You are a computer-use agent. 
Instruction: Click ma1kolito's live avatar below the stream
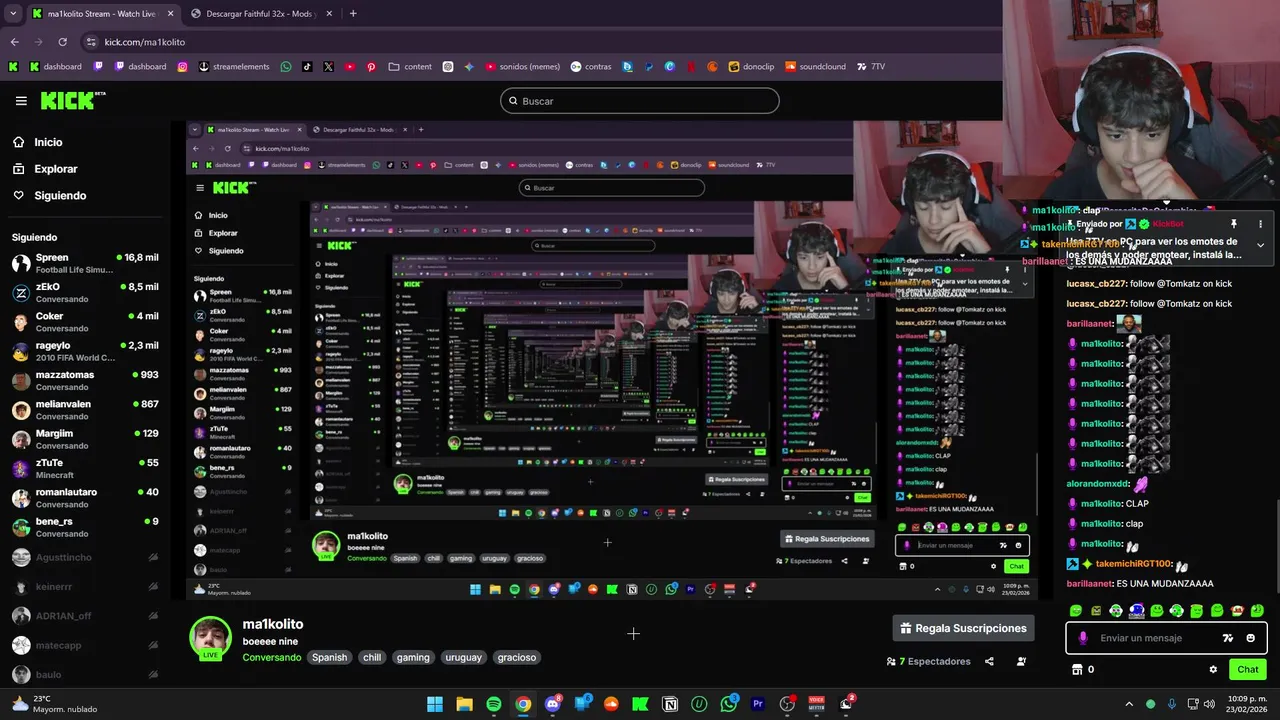tap(210, 638)
